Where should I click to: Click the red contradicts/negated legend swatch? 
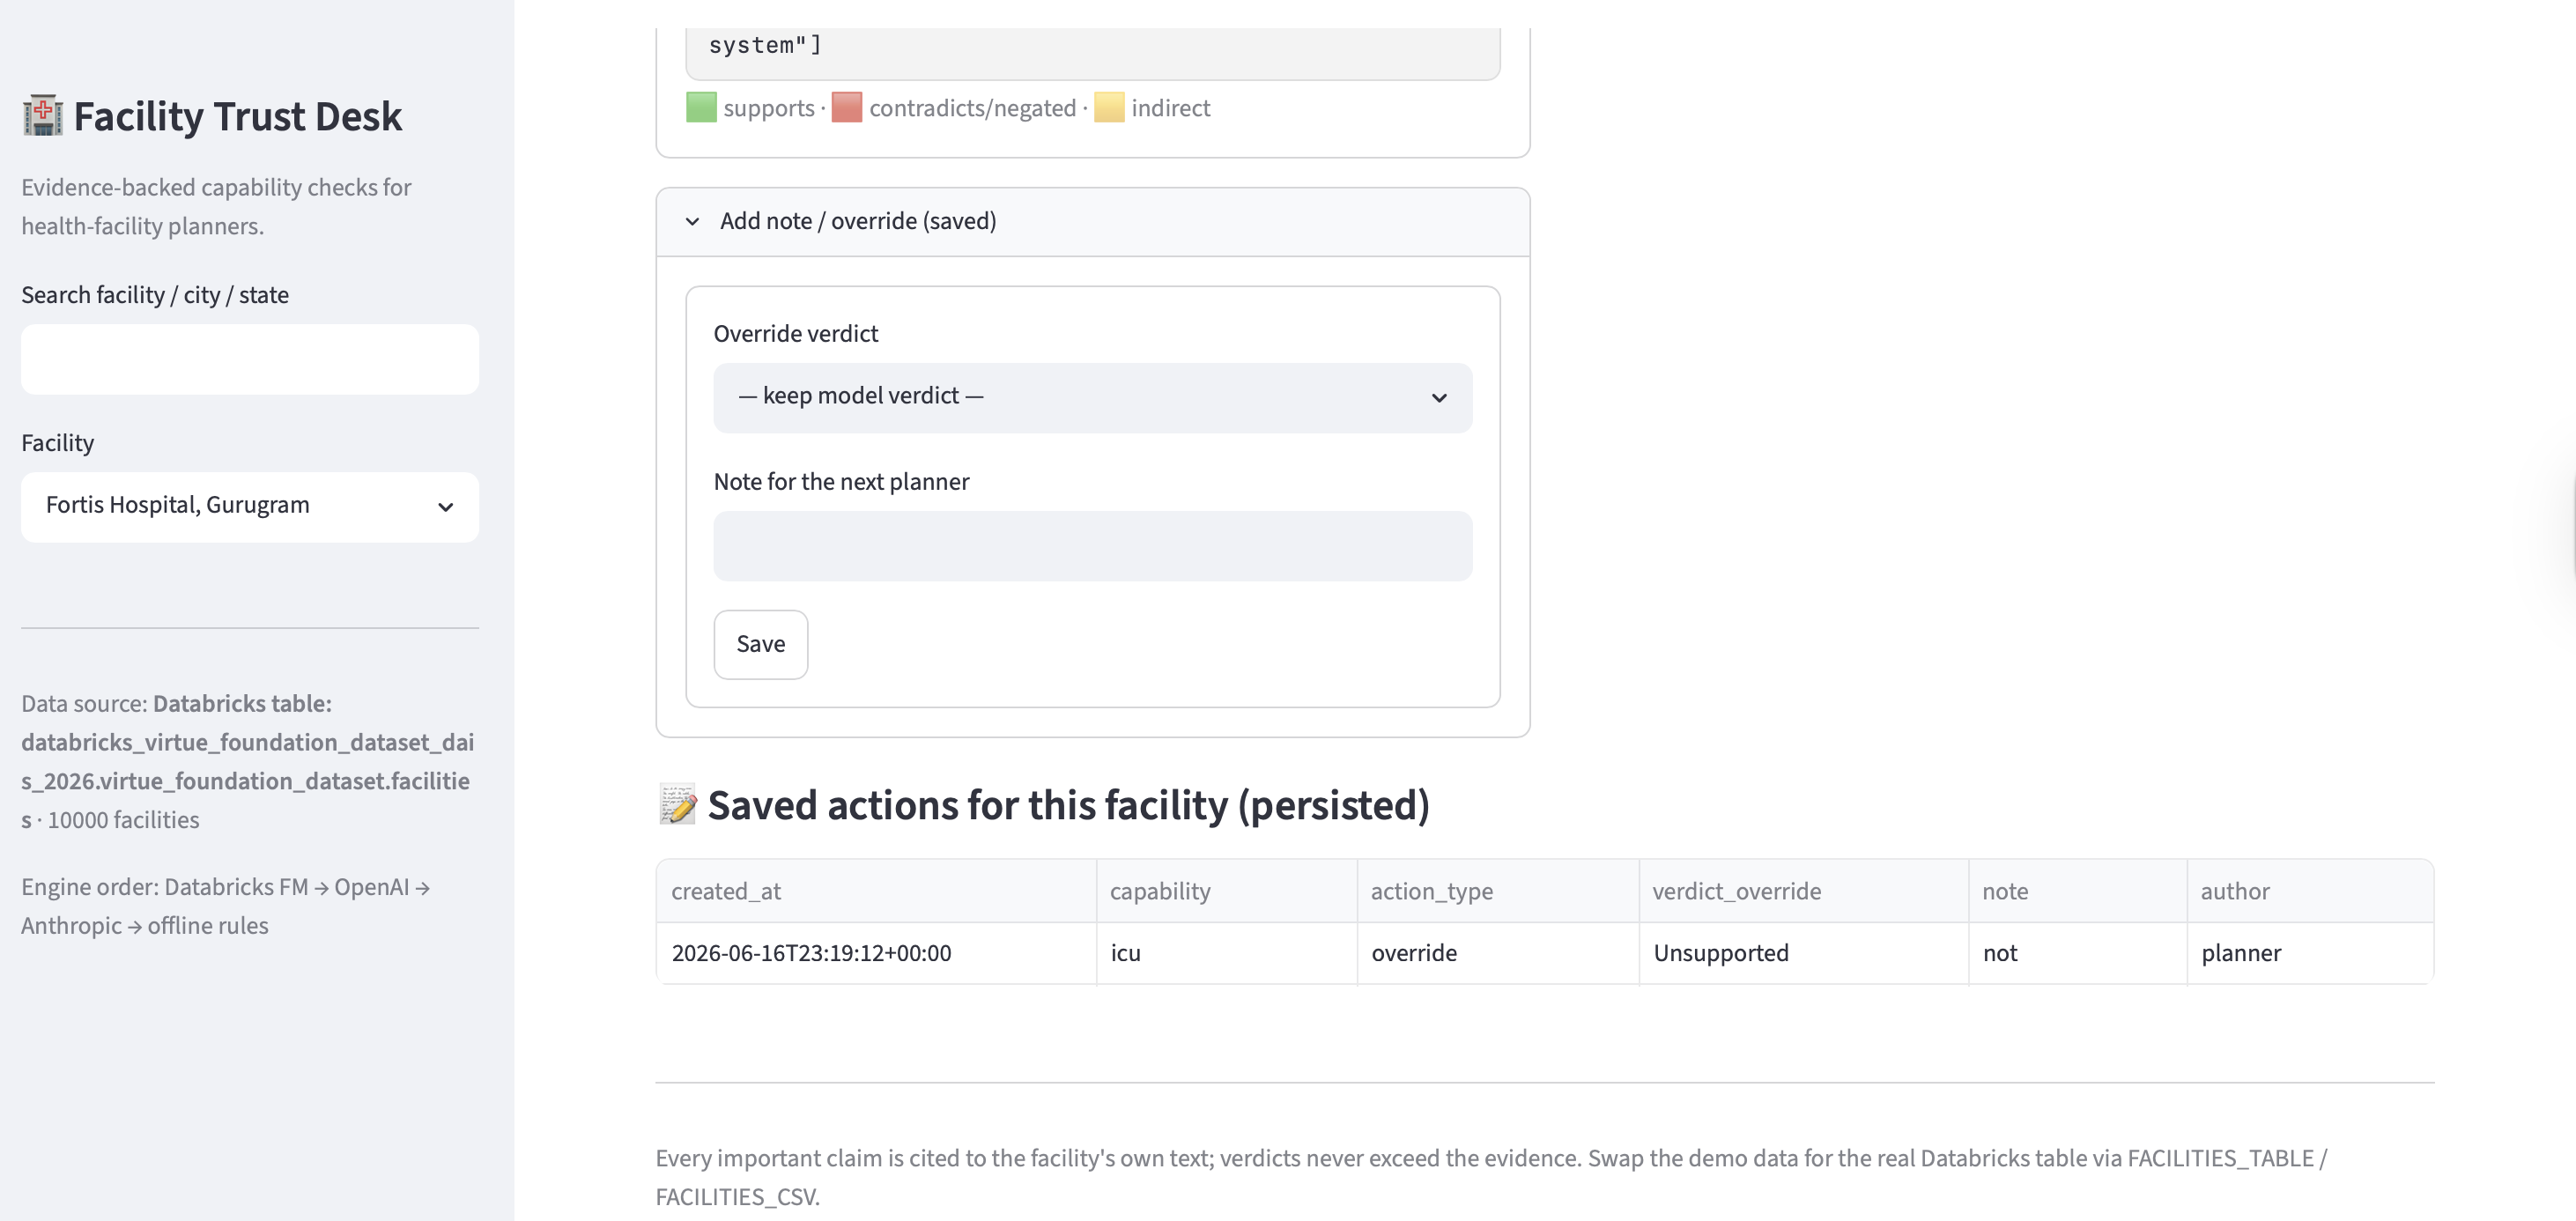[x=846, y=107]
